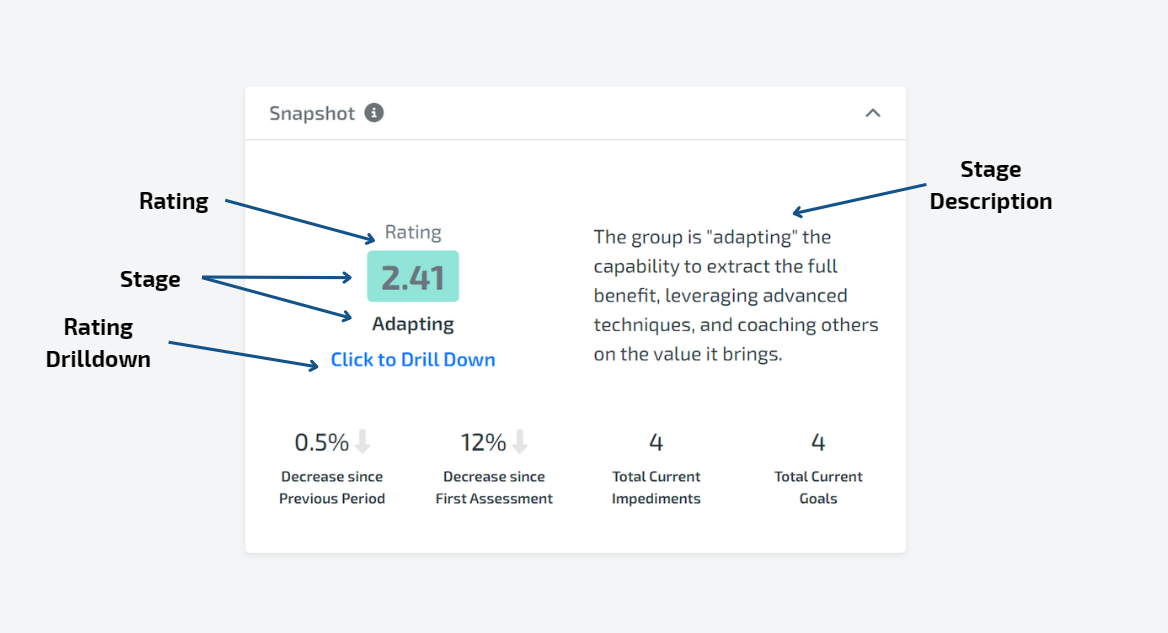
Task: Click the down arrow next to 0.5%
Action: pyautogui.click(x=363, y=442)
